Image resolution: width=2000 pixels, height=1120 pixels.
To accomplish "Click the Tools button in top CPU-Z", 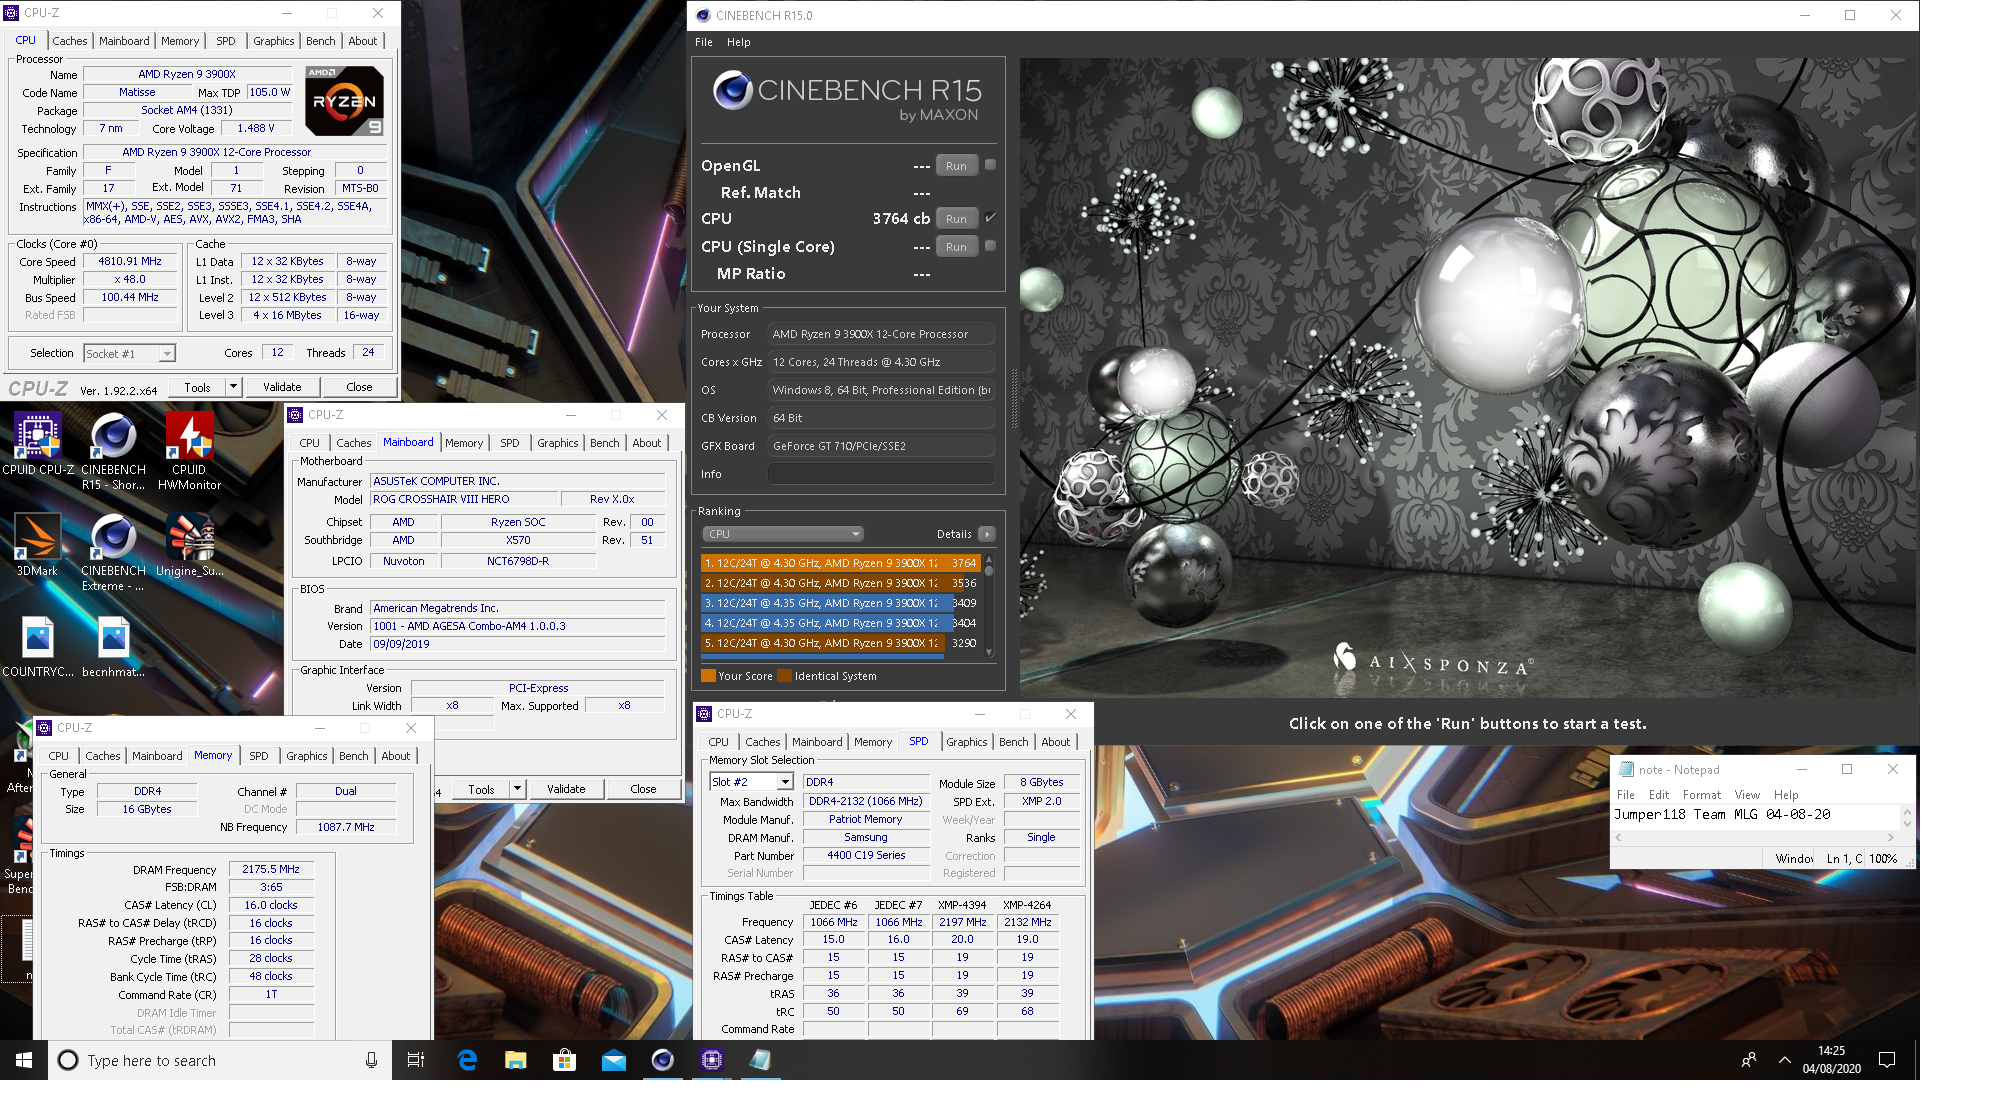I will click(197, 387).
